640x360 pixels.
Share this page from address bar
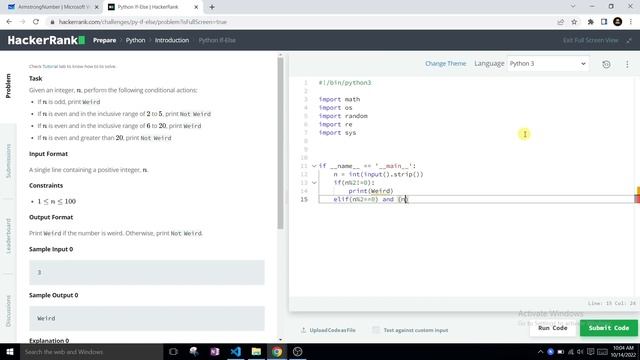coord(560,22)
